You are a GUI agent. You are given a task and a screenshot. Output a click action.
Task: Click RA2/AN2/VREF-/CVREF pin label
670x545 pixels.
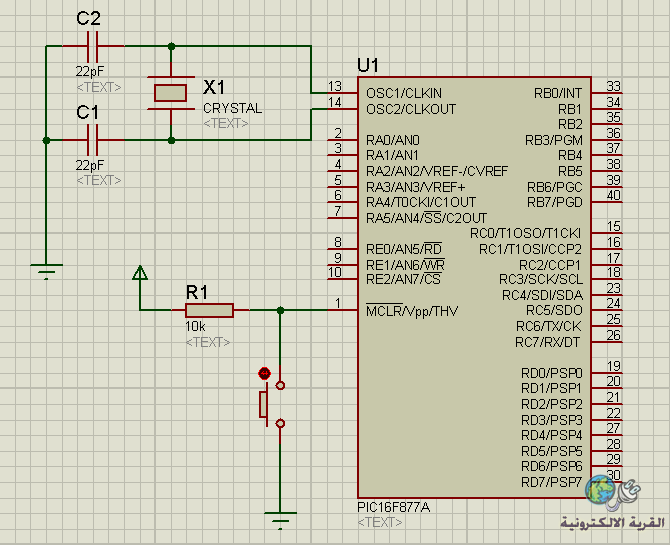tap(437, 171)
